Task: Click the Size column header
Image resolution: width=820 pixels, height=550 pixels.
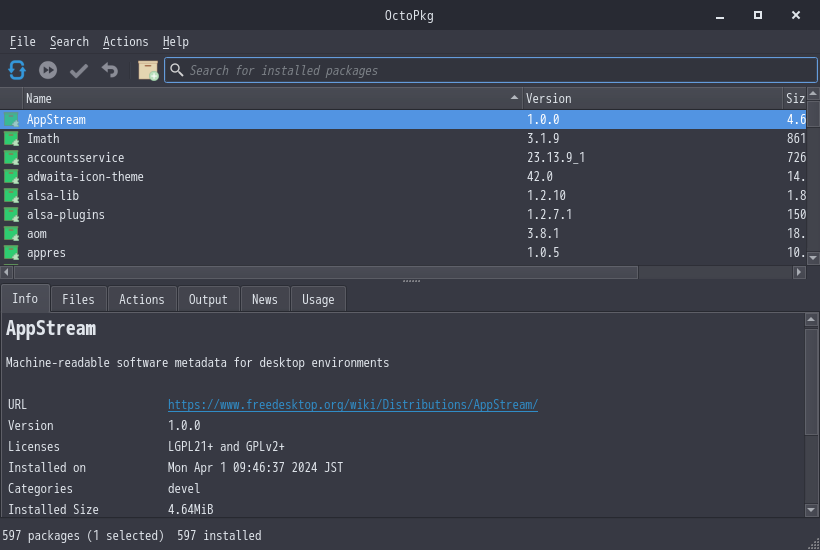Action: click(x=795, y=98)
